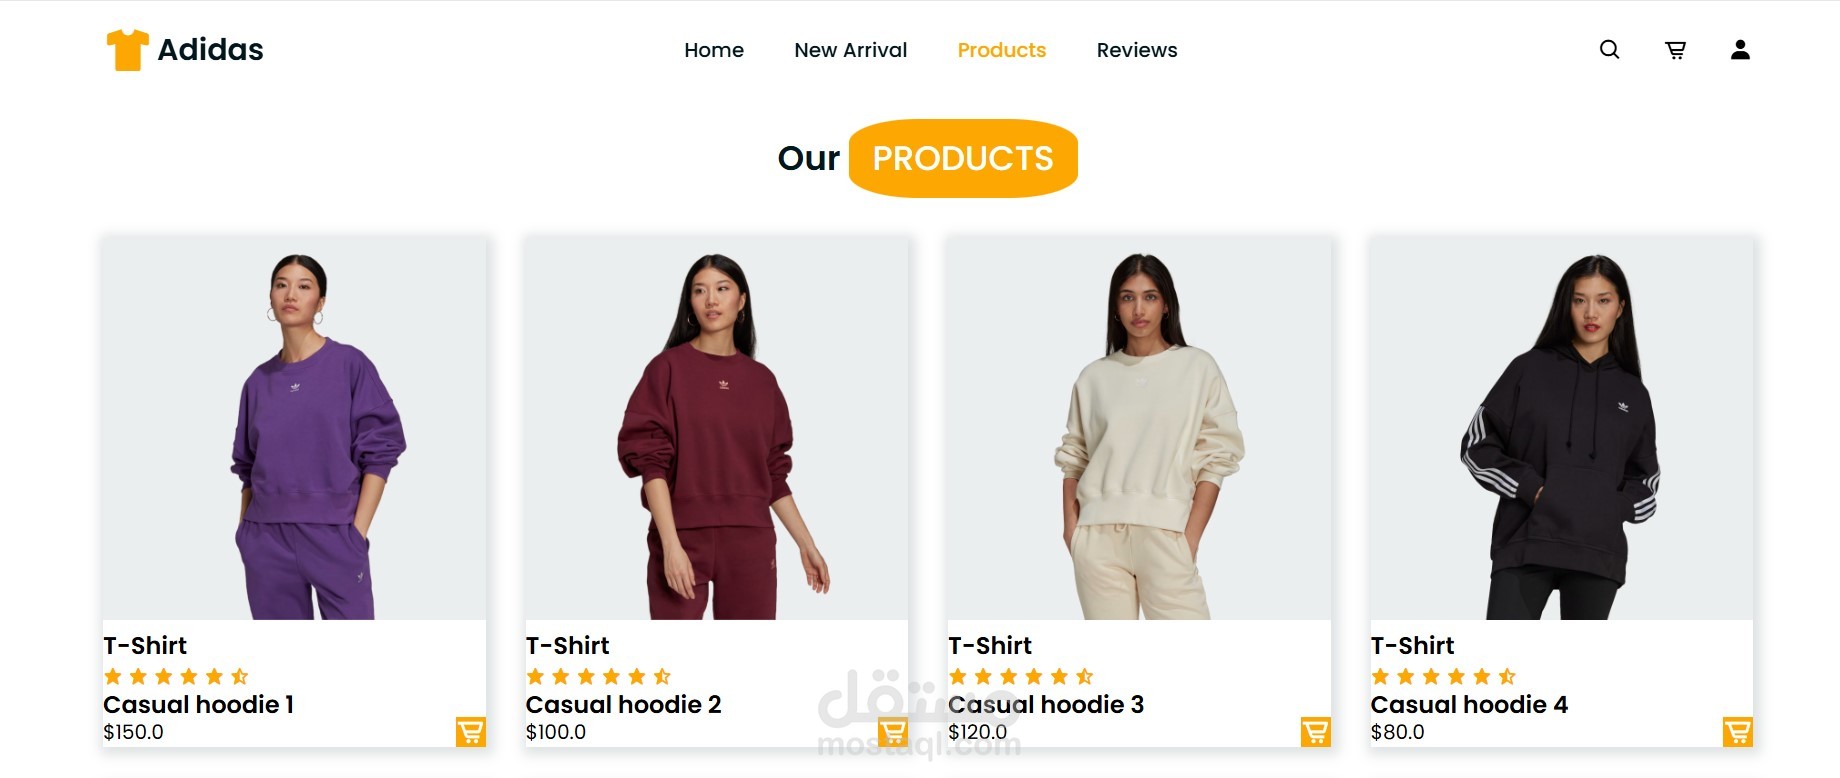Click the orange PRODUCTS badge

coord(963,158)
